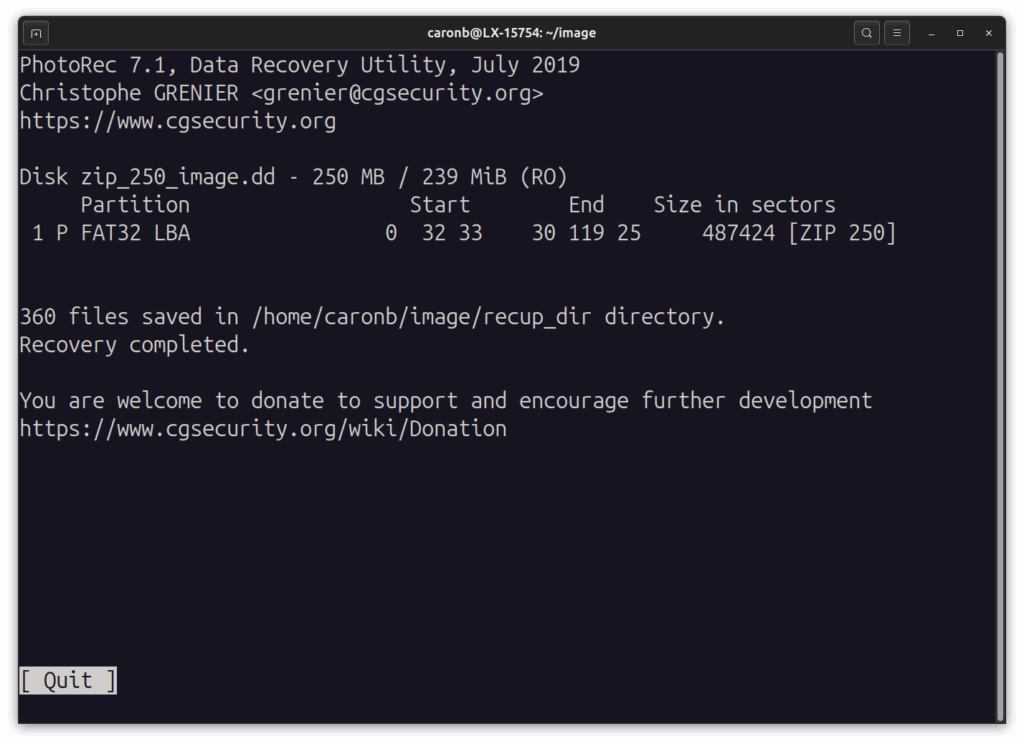
Task: Click the Recovery completed message
Action: pyautogui.click(x=134, y=345)
